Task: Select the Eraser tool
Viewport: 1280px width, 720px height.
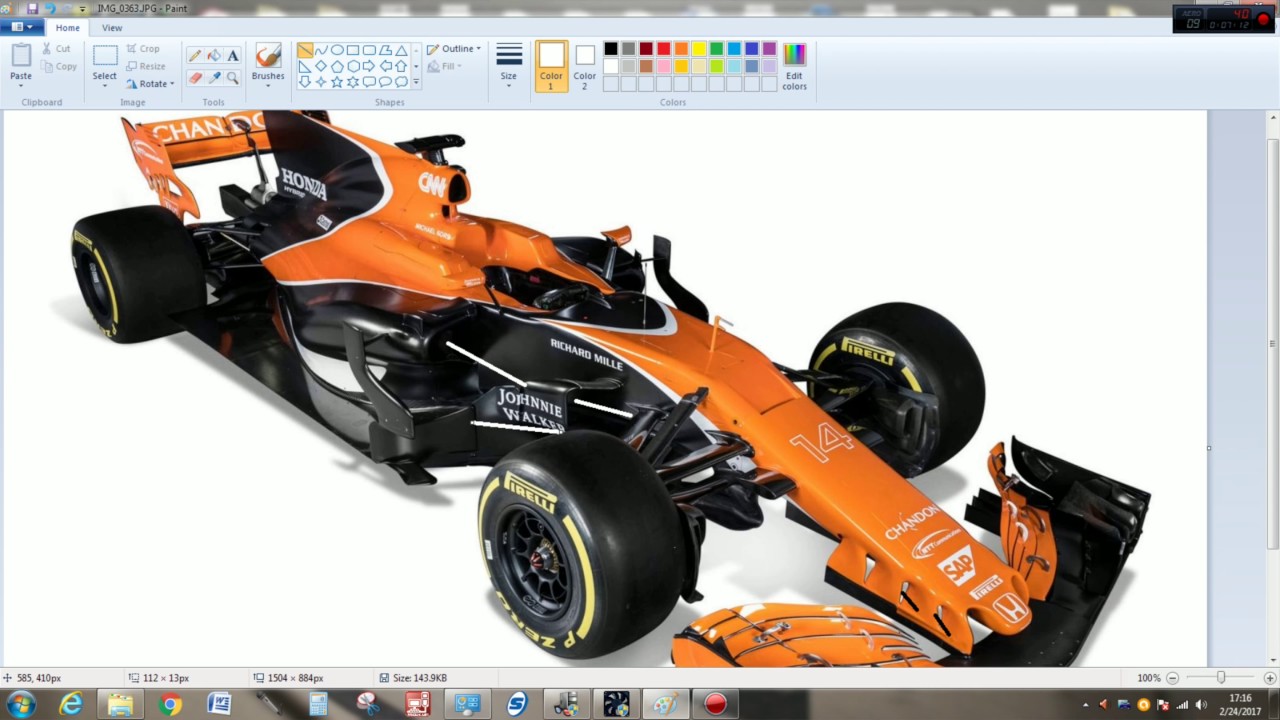Action: click(195, 77)
